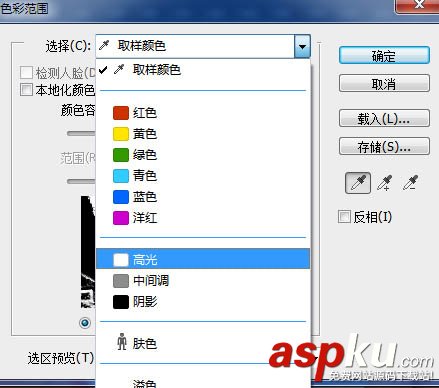
Task: Select the add-to-sample eyedropper tool
Action: coord(384,183)
